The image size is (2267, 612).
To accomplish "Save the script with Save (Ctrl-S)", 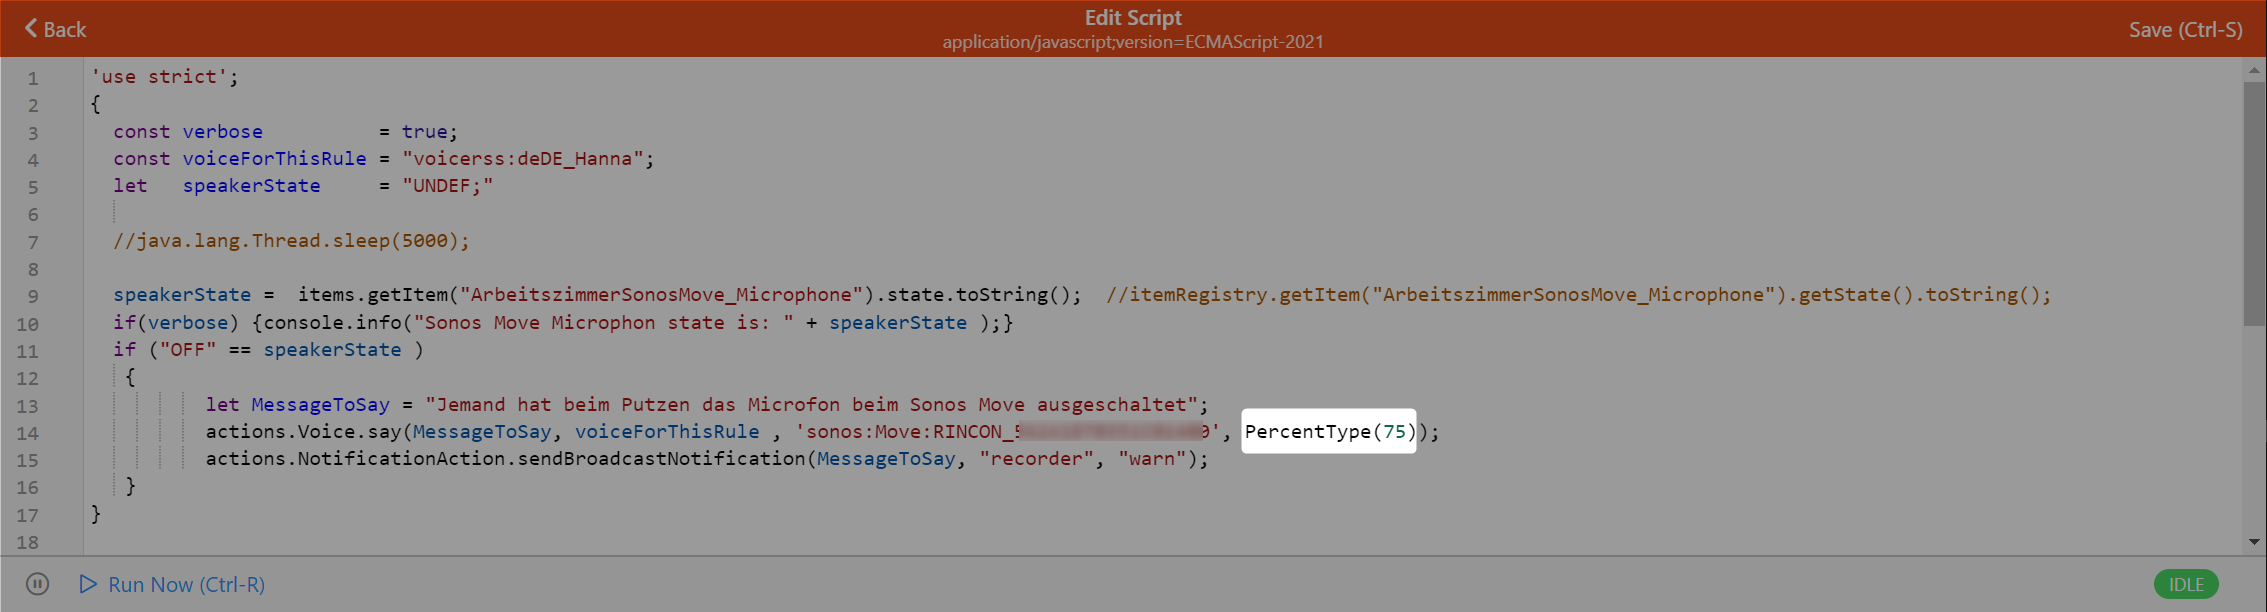I will [x=2185, y=30].
